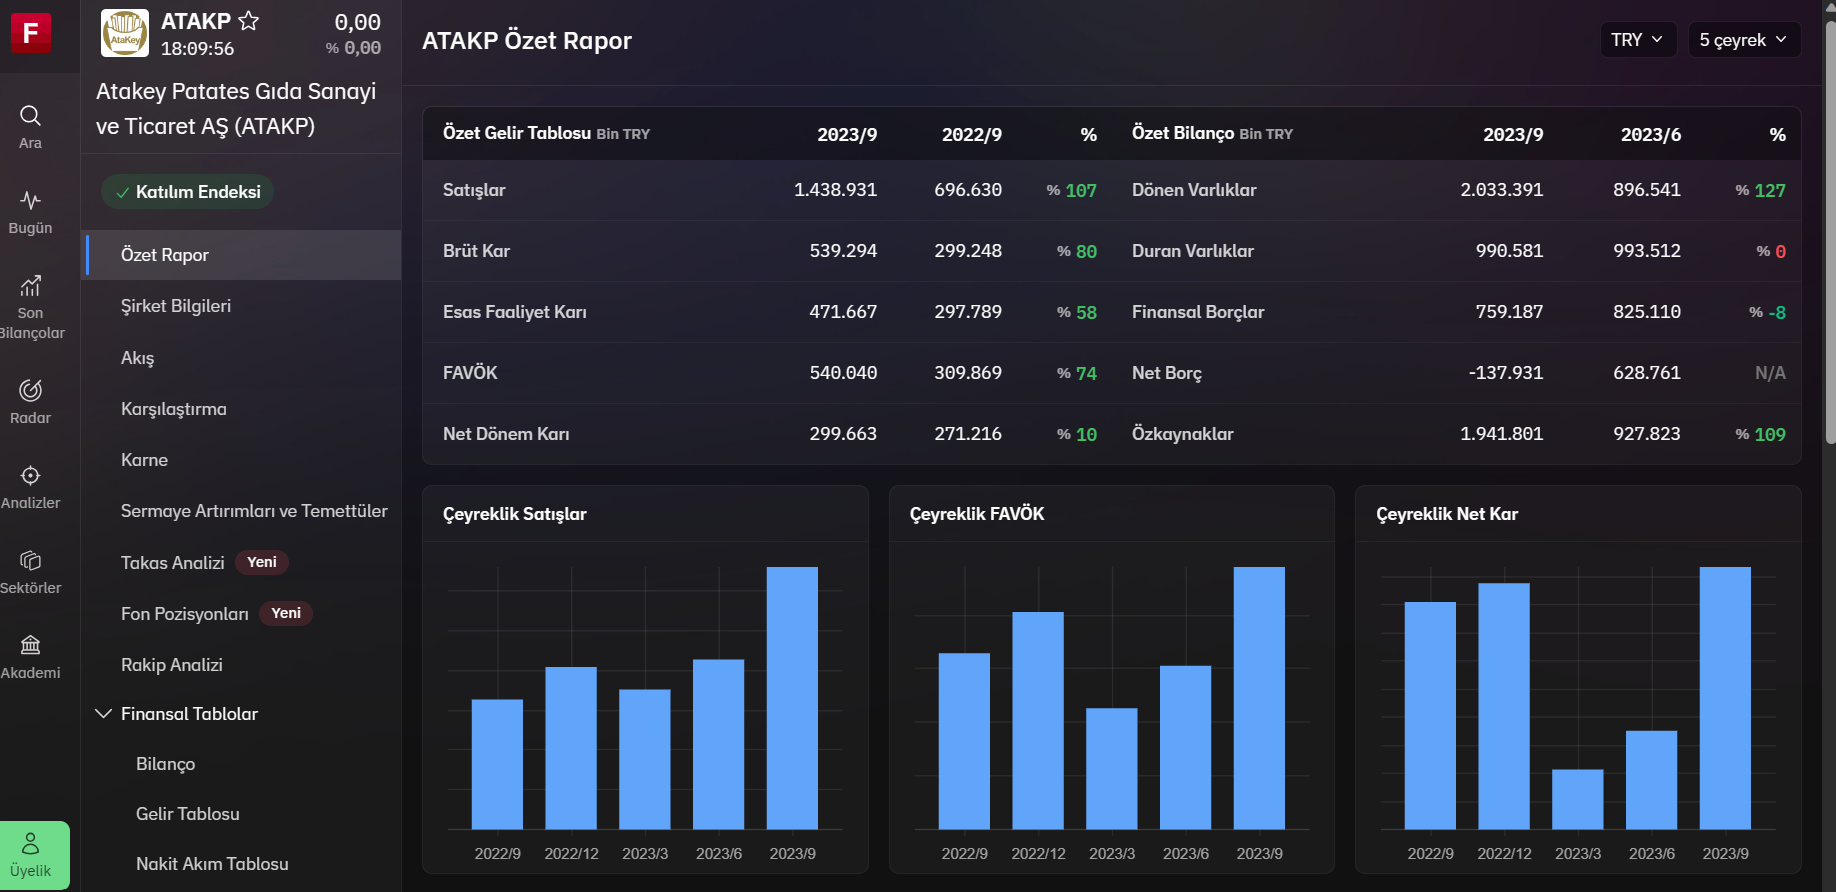Click the Esas Faaliyet Karı label
This screenshot has width=1836, height=892.
pos(515,312)
